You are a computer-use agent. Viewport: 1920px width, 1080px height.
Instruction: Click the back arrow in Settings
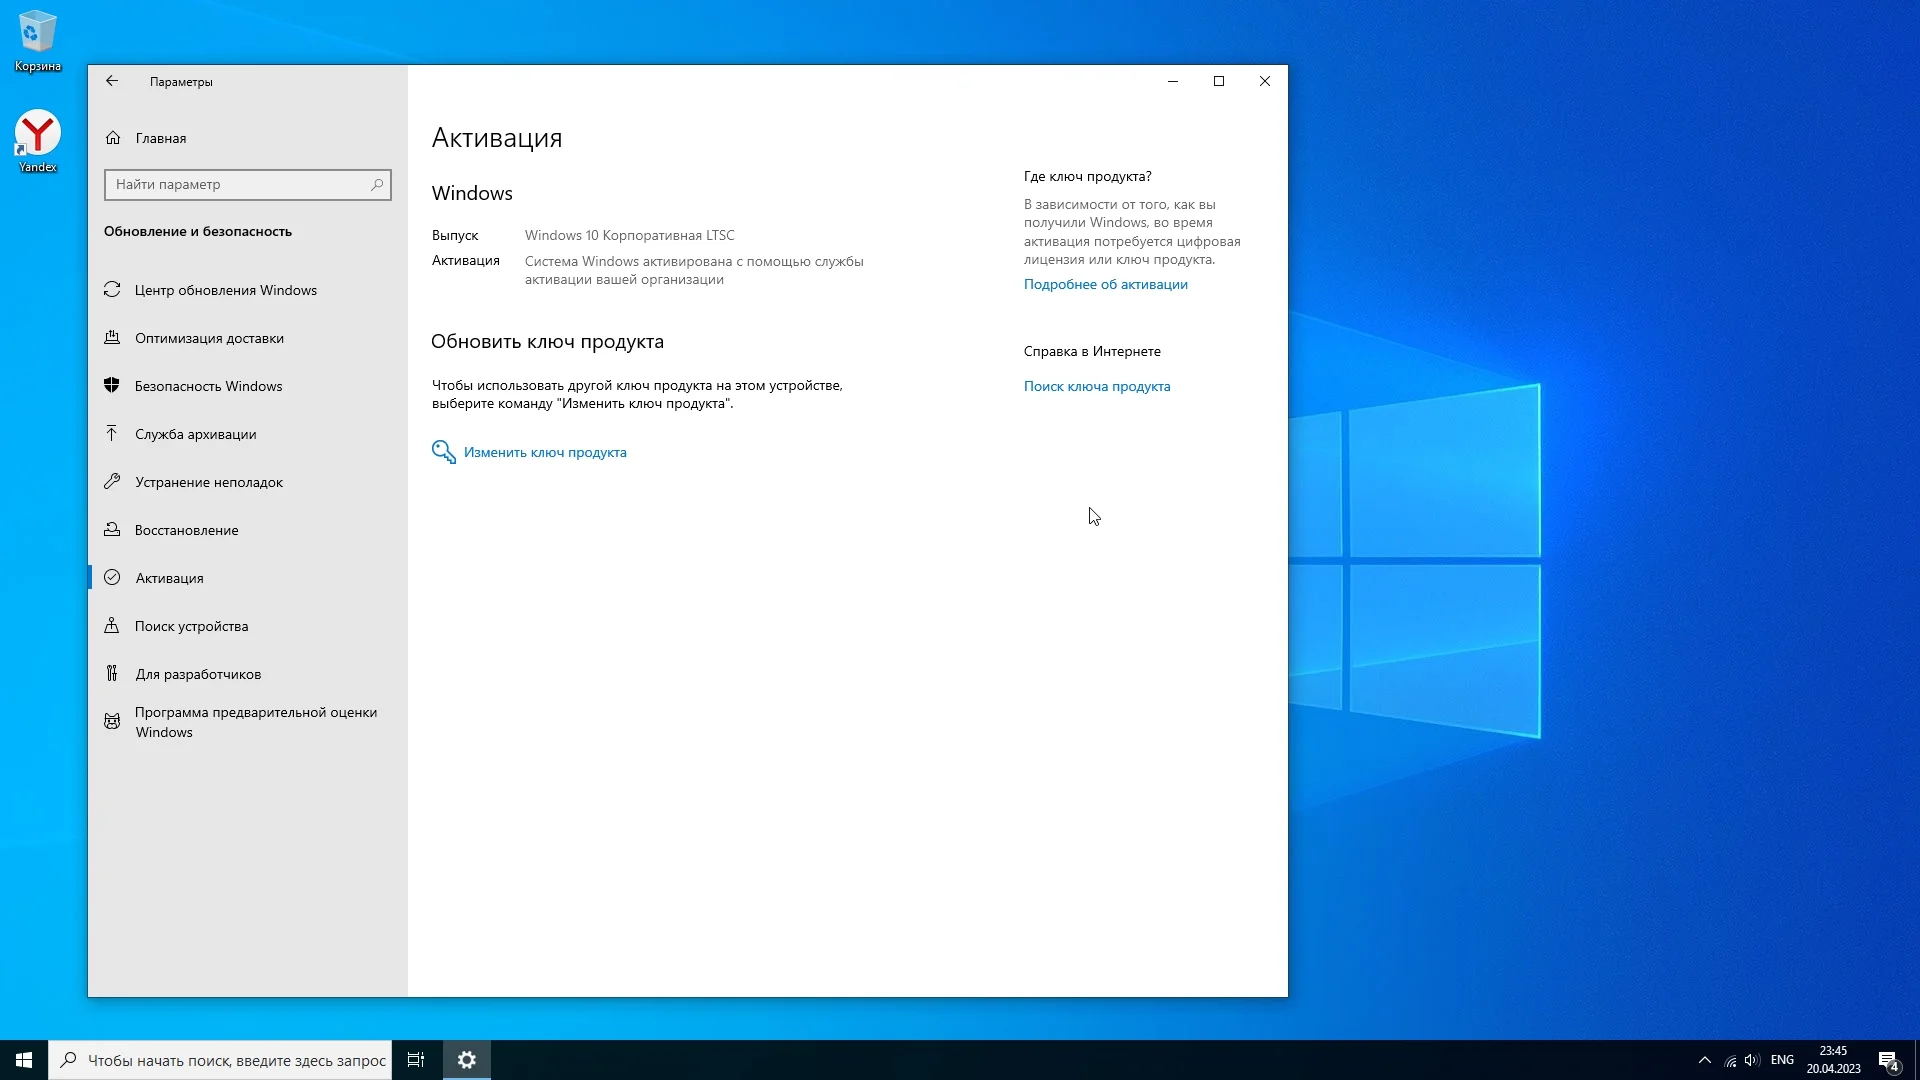pyautogui.click(x=112, y=82)
